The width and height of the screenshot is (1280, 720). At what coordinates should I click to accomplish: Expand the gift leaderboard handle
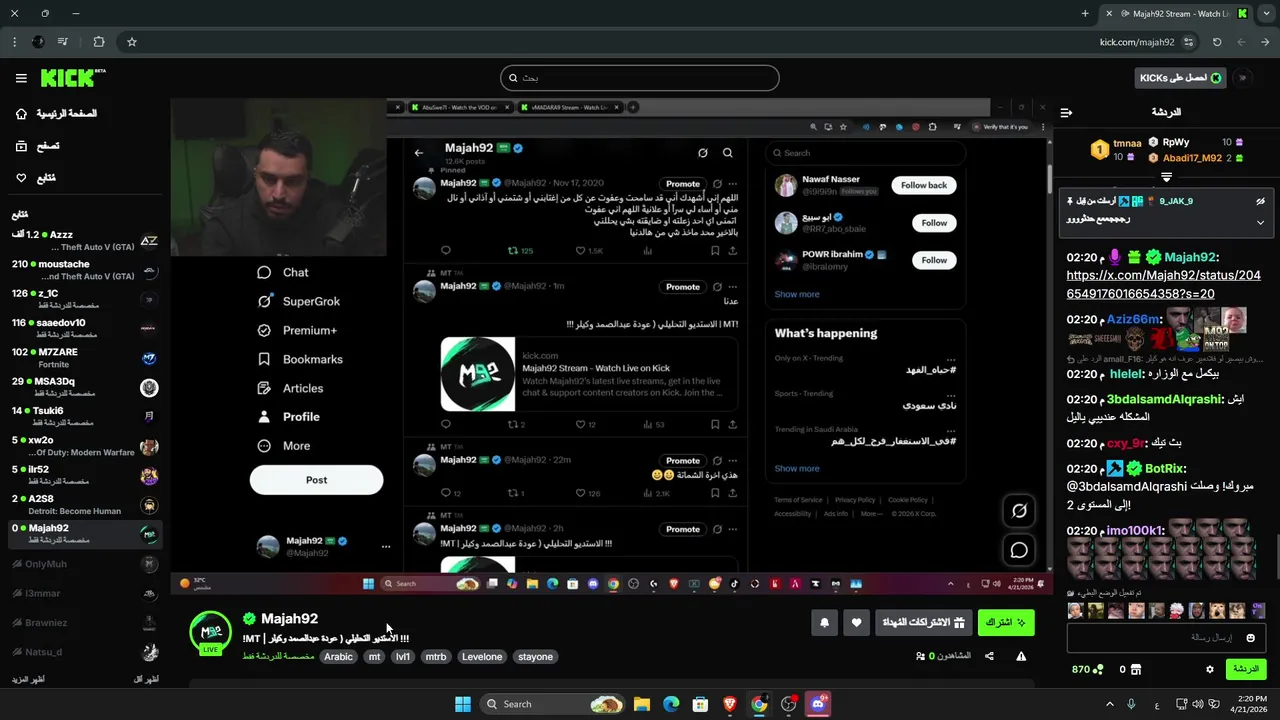1166,177
